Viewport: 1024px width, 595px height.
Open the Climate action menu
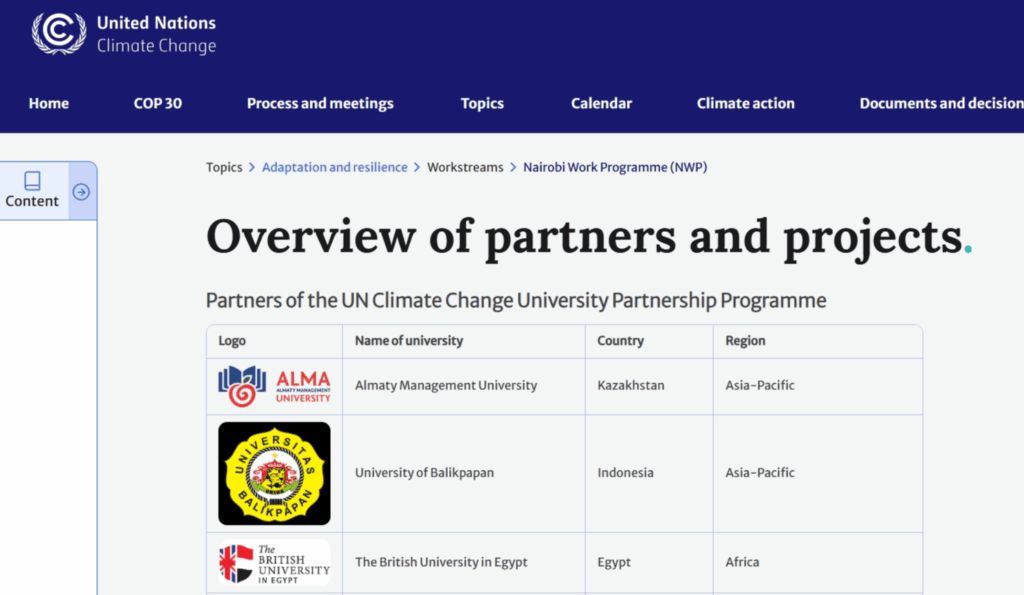pyautogui.click(x=745, y=103)
